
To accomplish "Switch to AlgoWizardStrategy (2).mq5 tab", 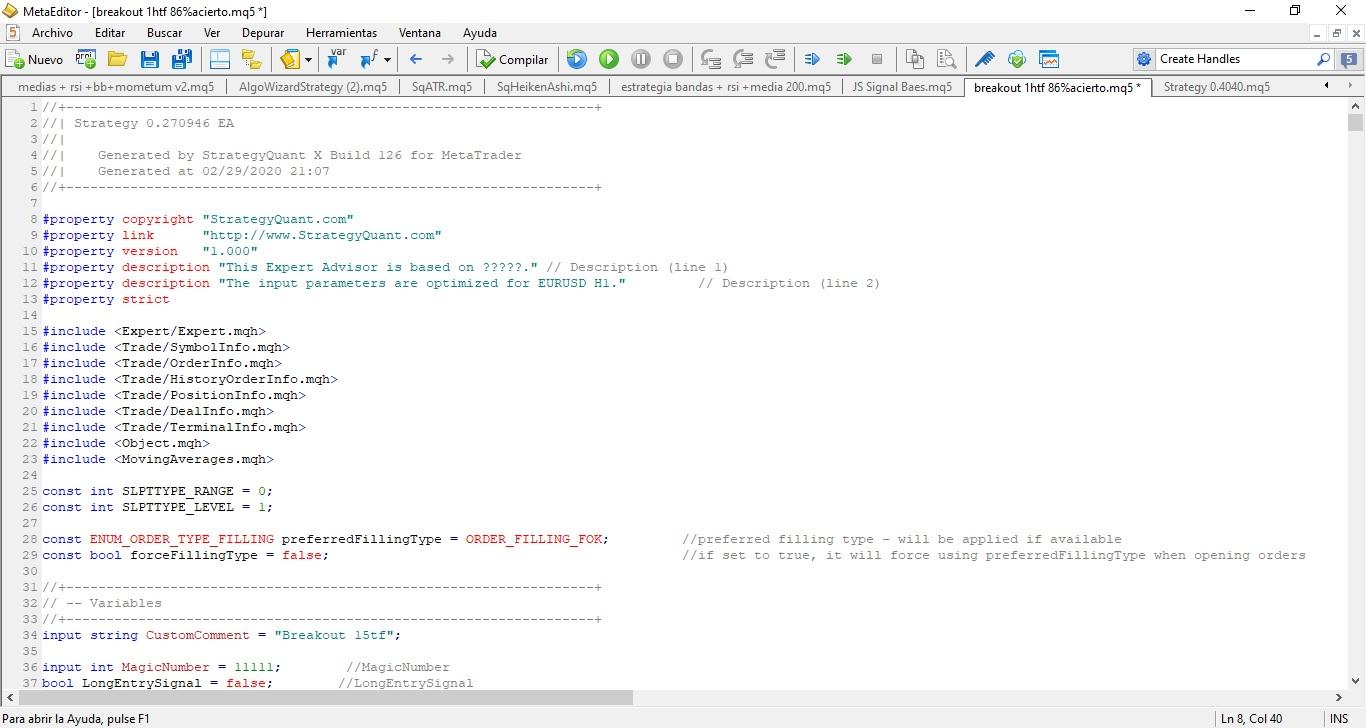I will pyautogui.click(x=313, y=87).
